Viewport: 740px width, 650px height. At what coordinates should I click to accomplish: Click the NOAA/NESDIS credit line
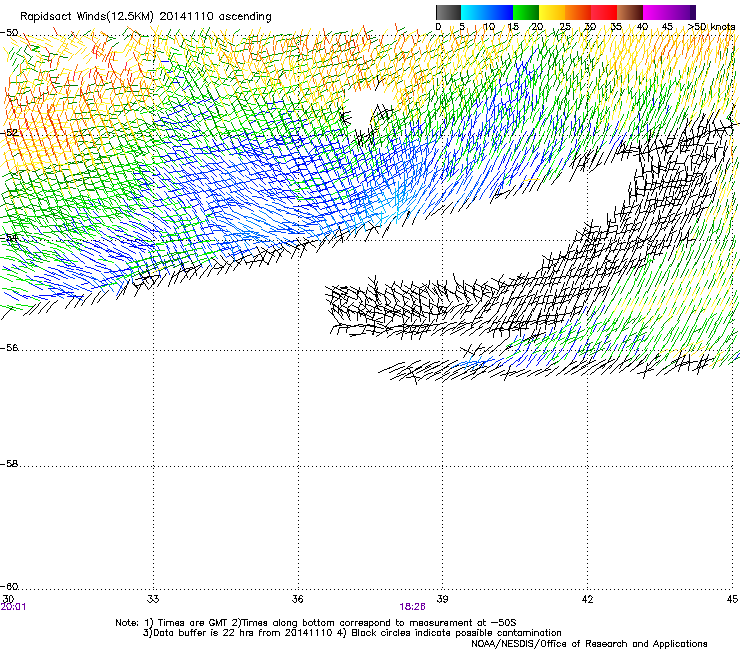pos(589,644)
